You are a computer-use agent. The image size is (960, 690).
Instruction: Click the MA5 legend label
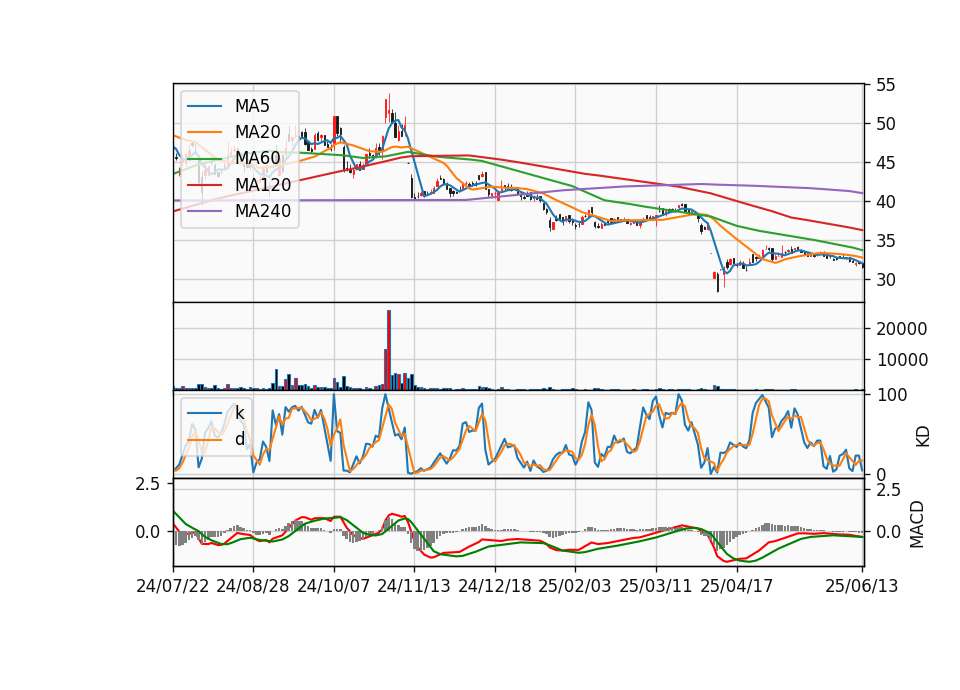[252, 106]
